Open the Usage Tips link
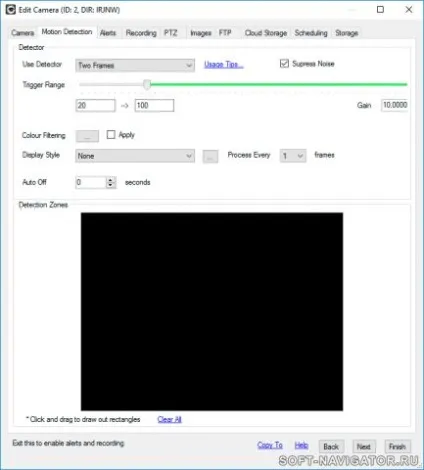 coord(224,64)
